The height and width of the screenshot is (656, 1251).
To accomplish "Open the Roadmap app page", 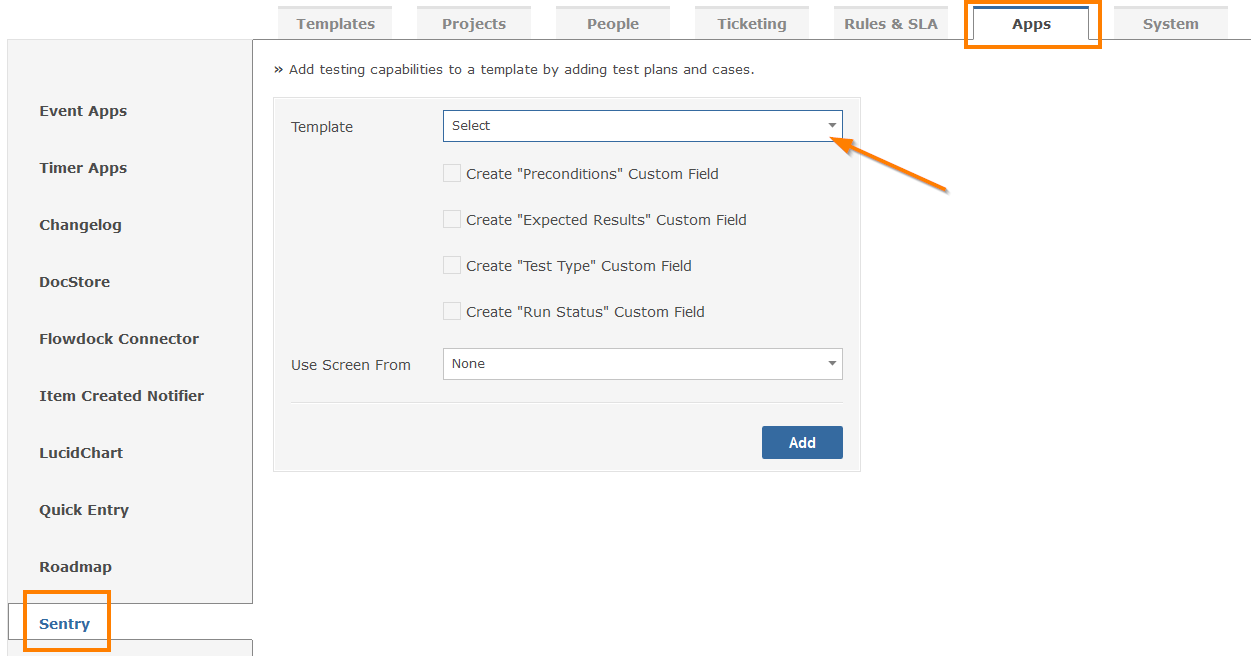I will point(75,567).
